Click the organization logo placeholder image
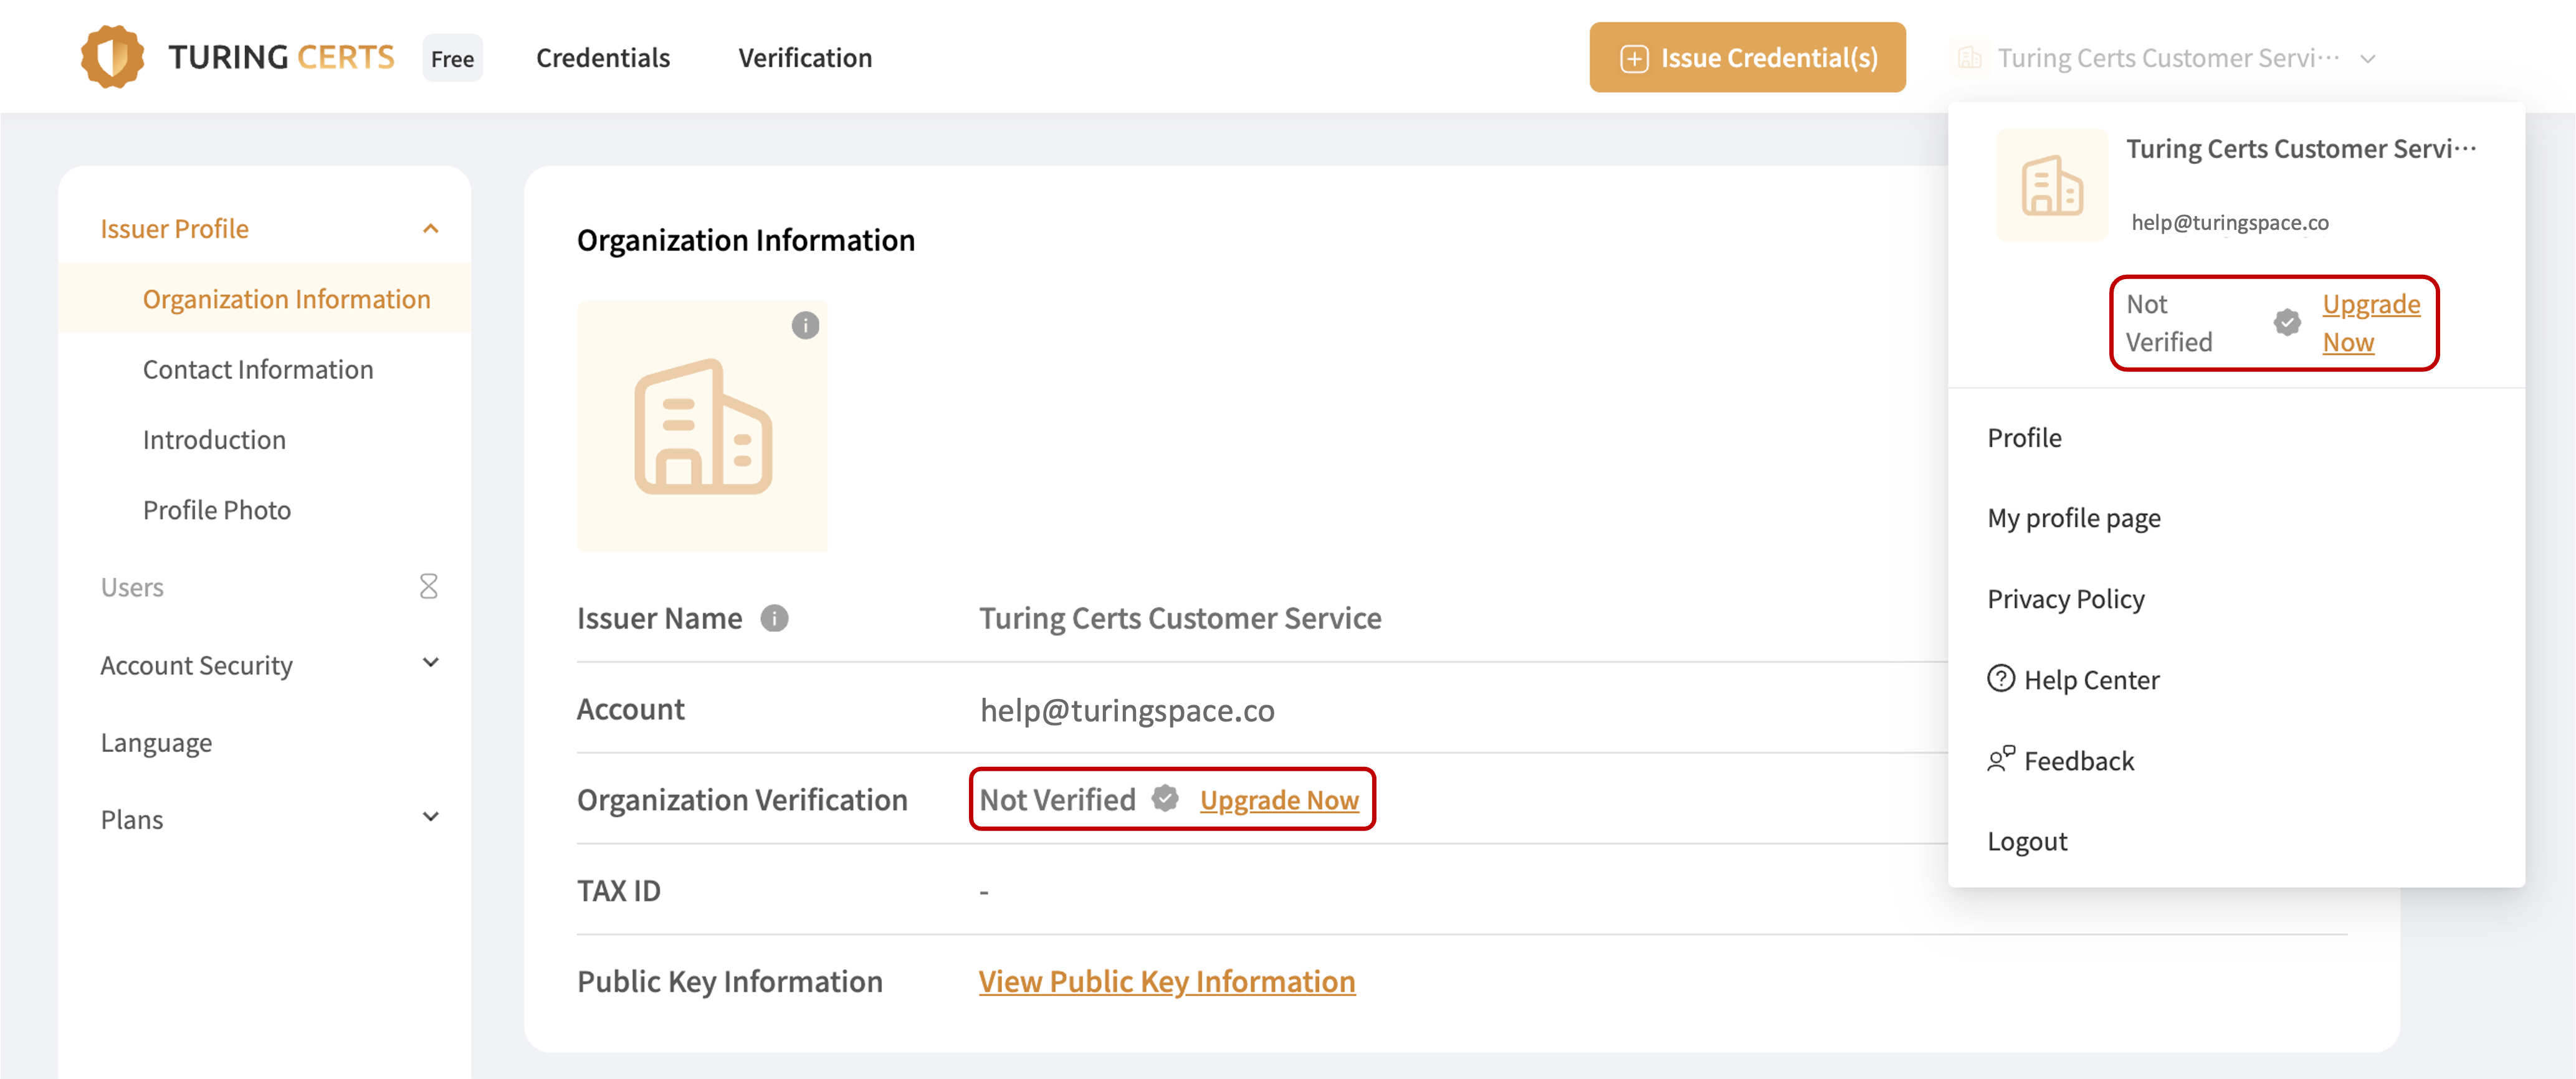Screen dimensions: 2576x1079 pyautogui.click(x=702, y=427)
